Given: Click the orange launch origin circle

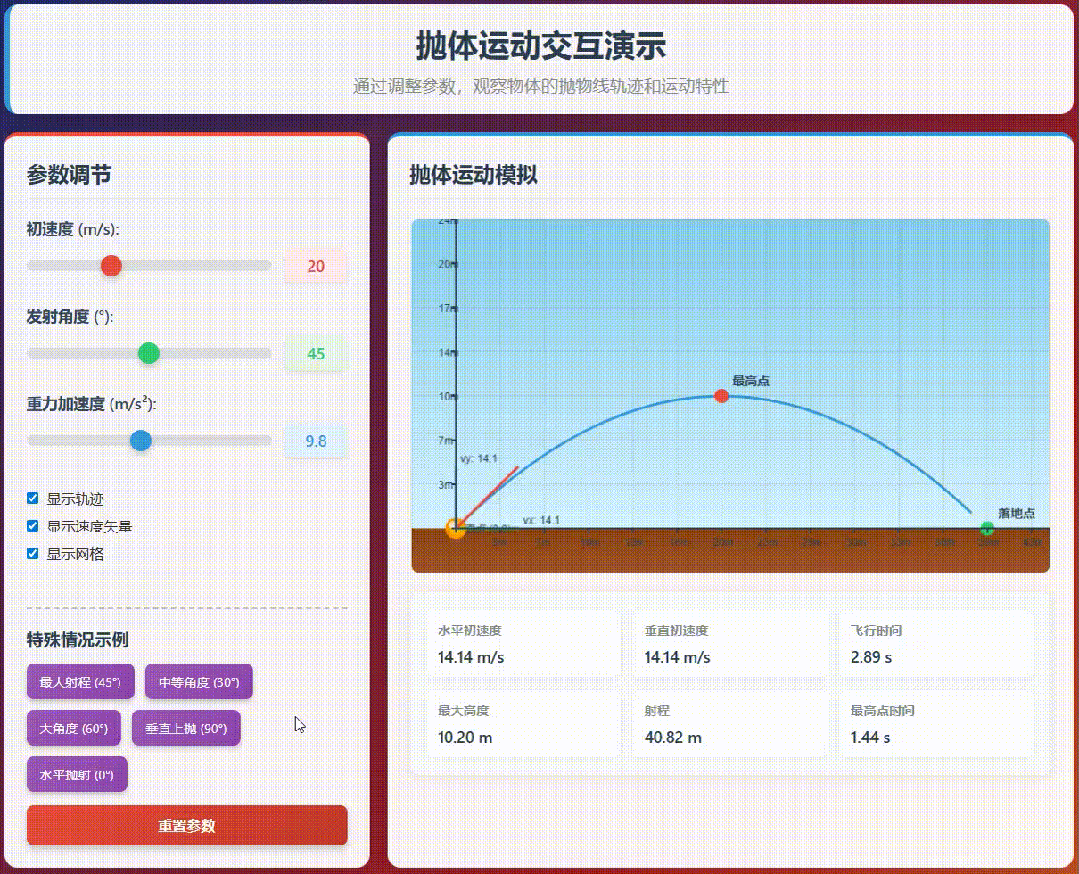Looking at the screenshot, I should [x=456, y=528].
